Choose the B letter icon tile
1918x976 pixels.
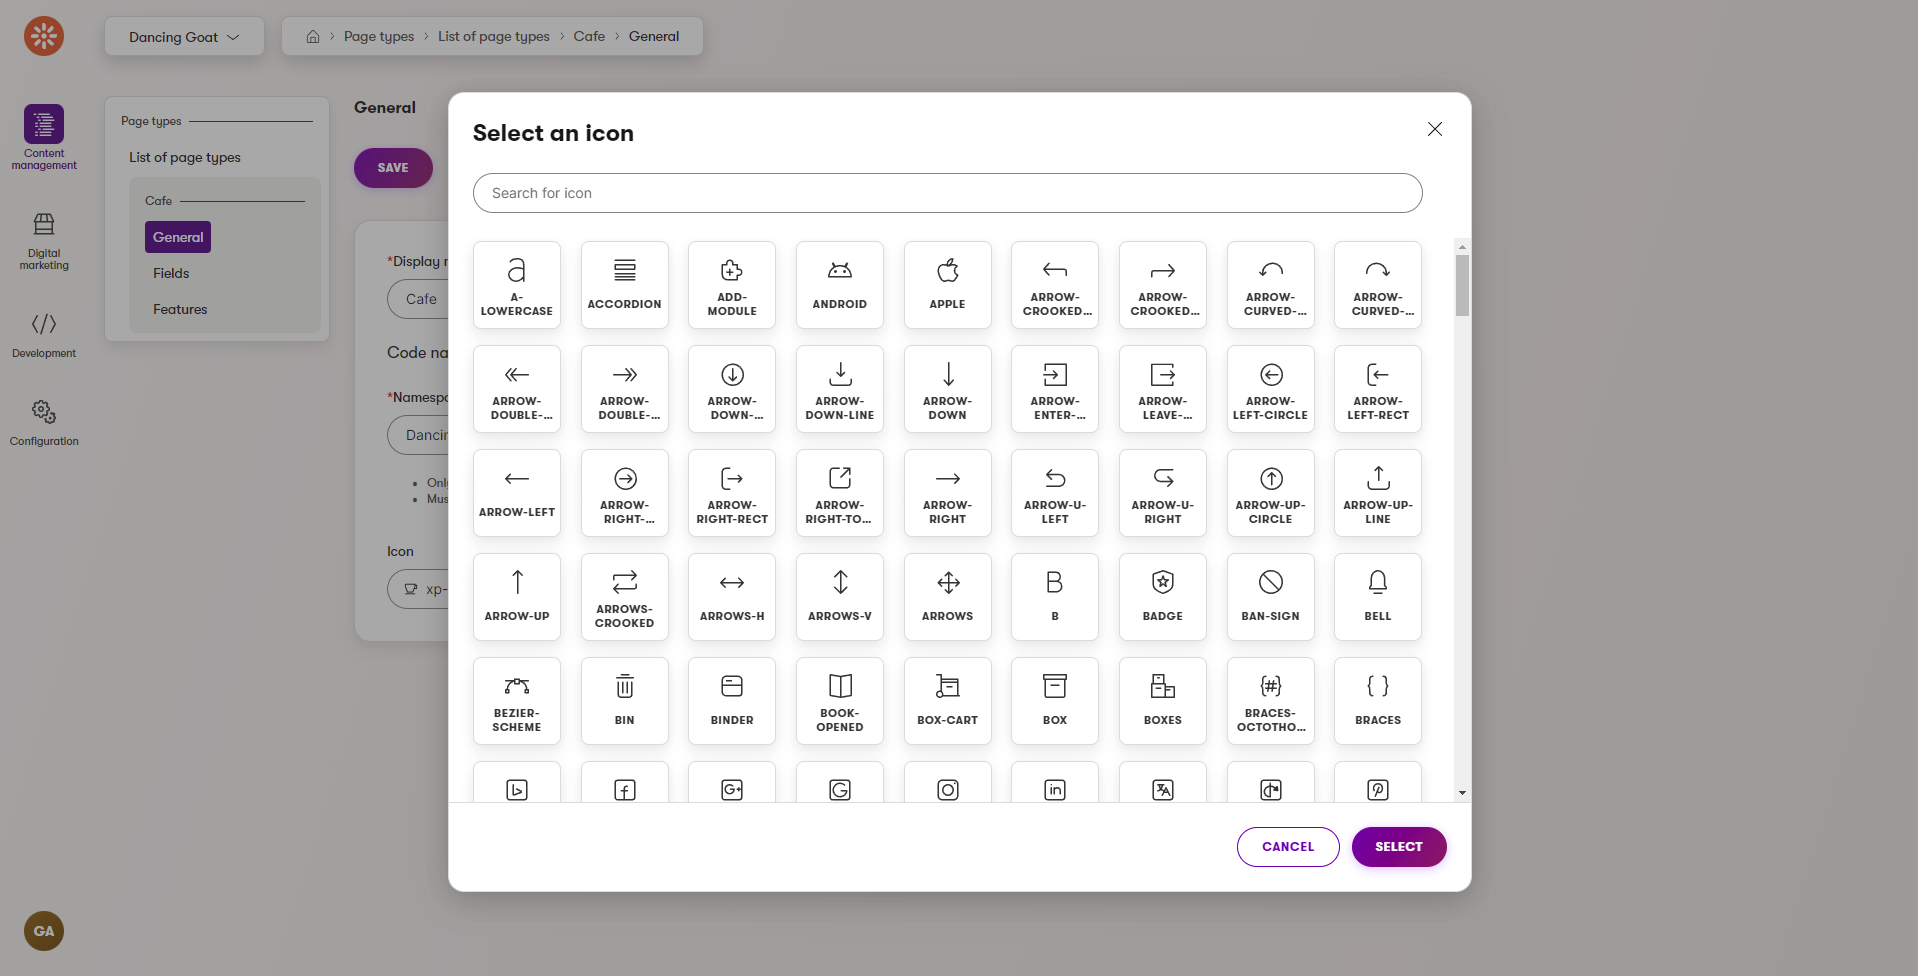click(x=1055, y=597)
